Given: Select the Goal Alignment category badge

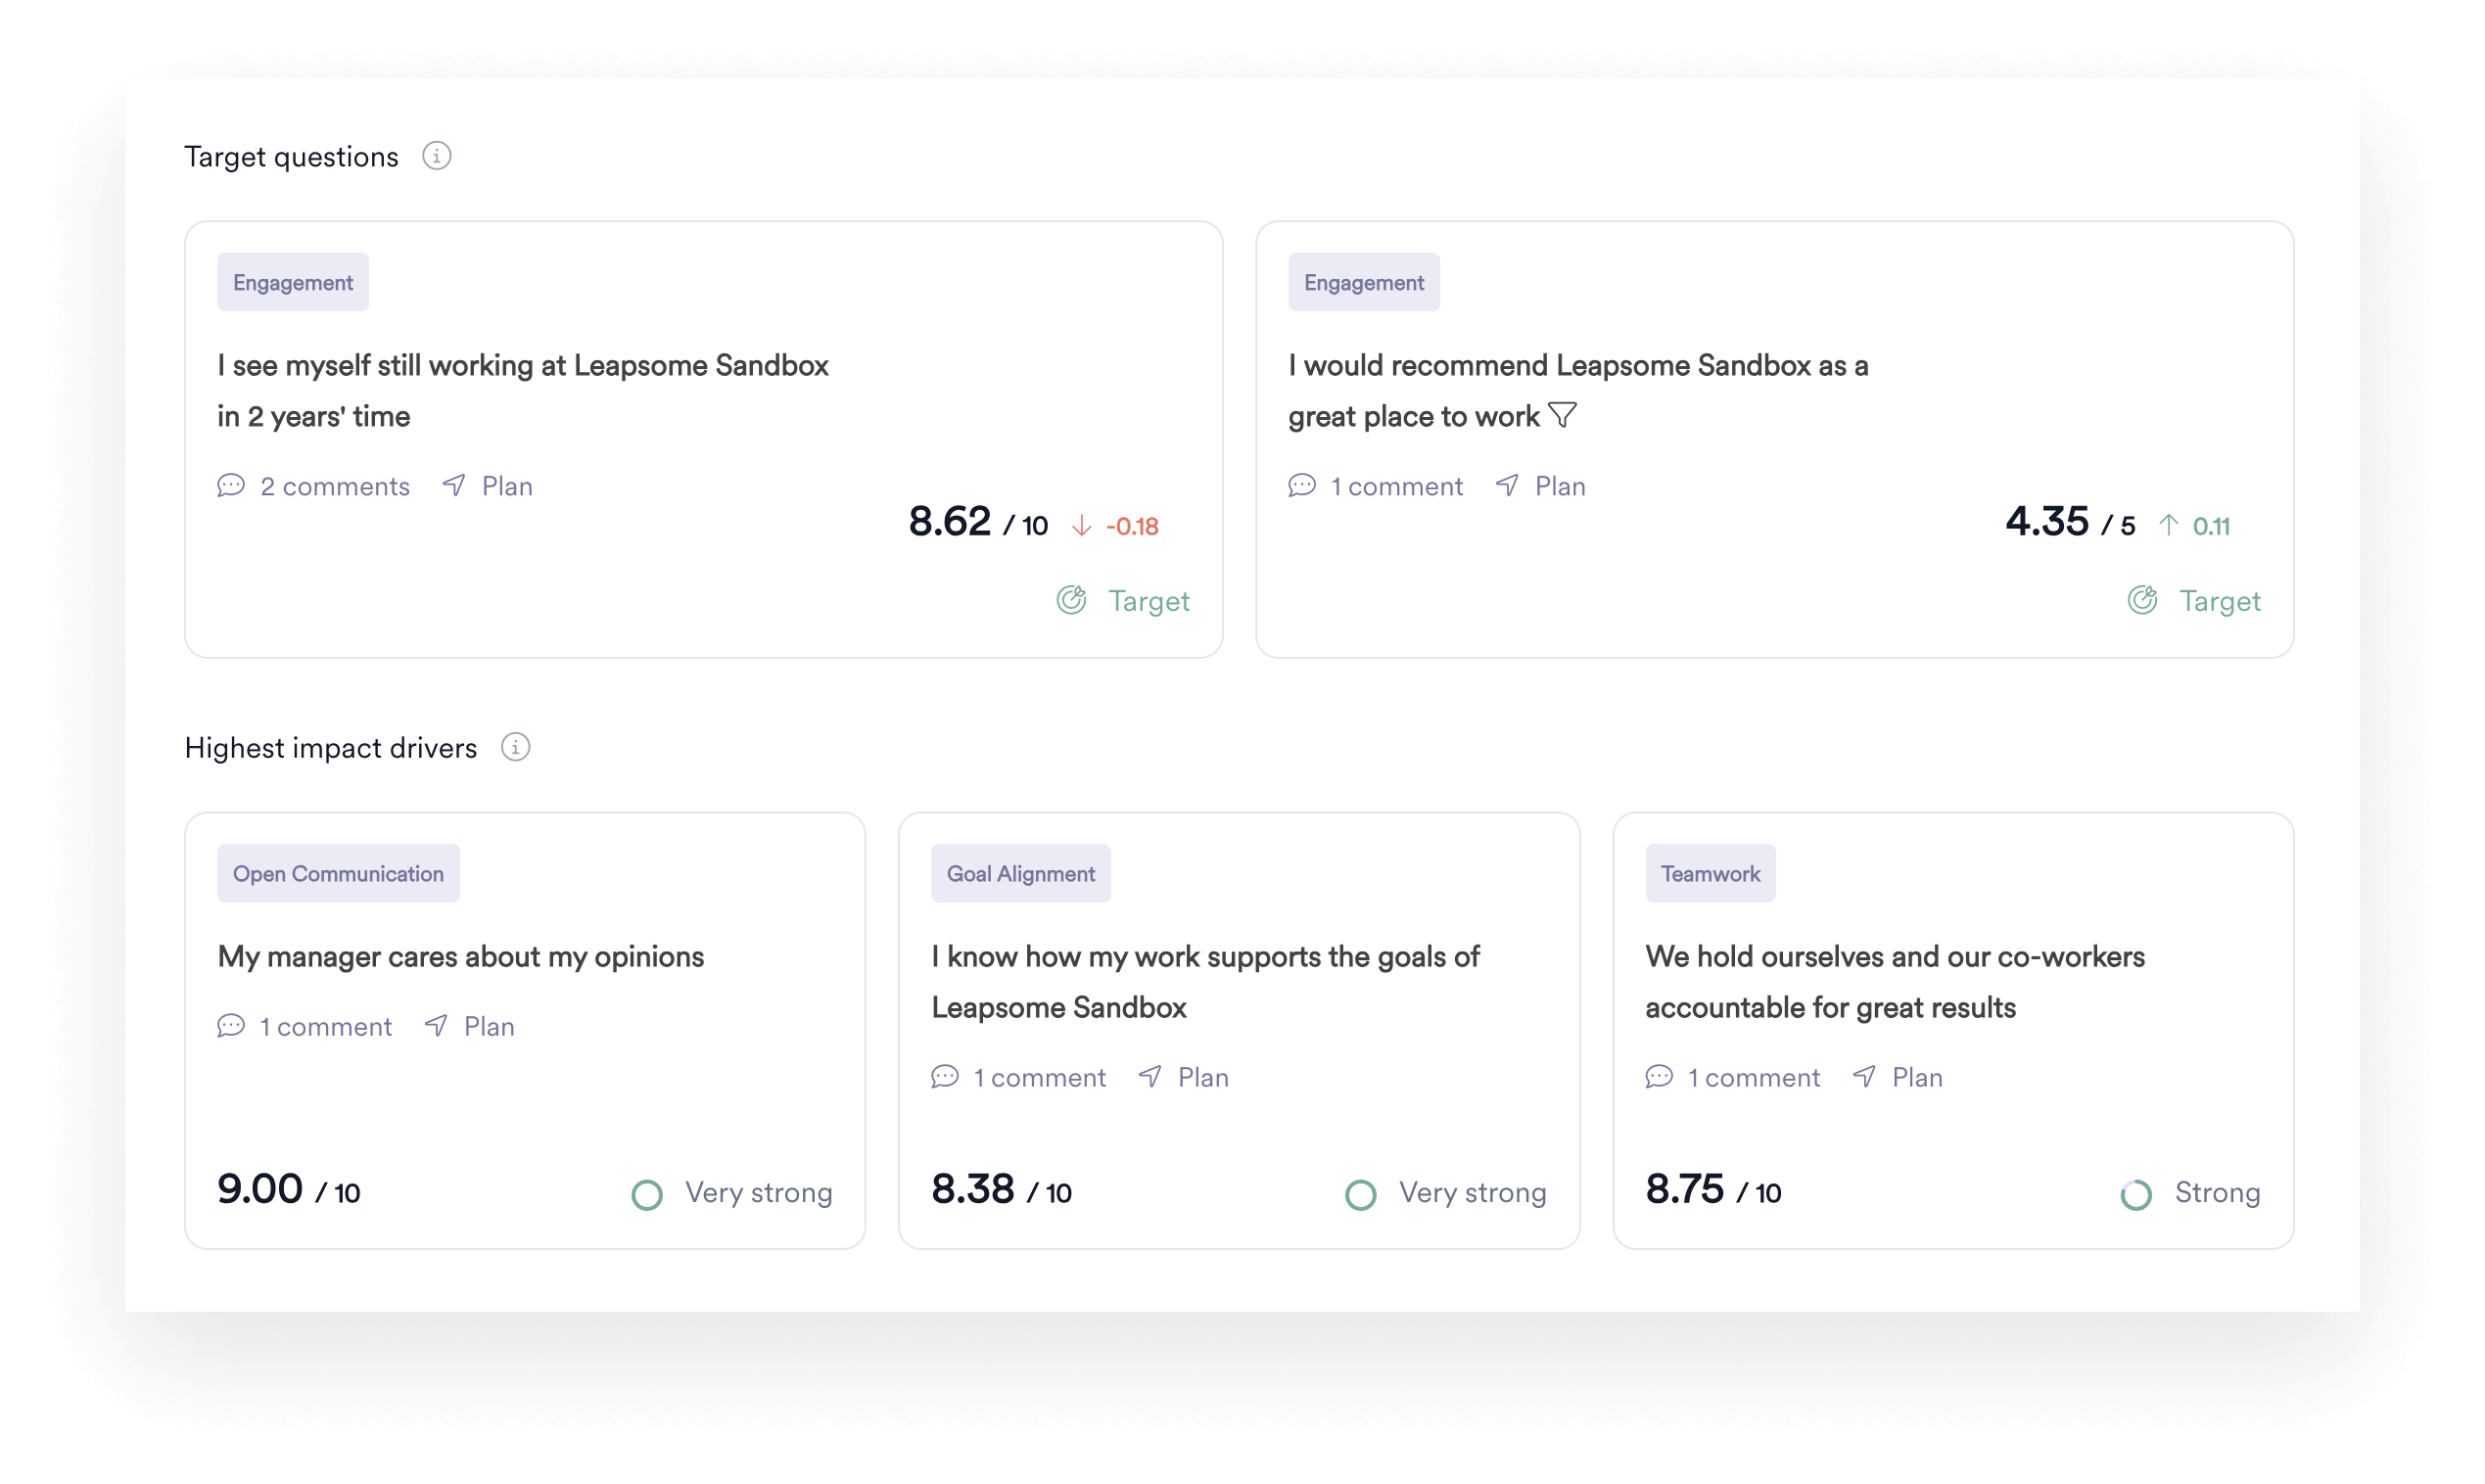Looking at the screenshot, I should click(1021, 873).
